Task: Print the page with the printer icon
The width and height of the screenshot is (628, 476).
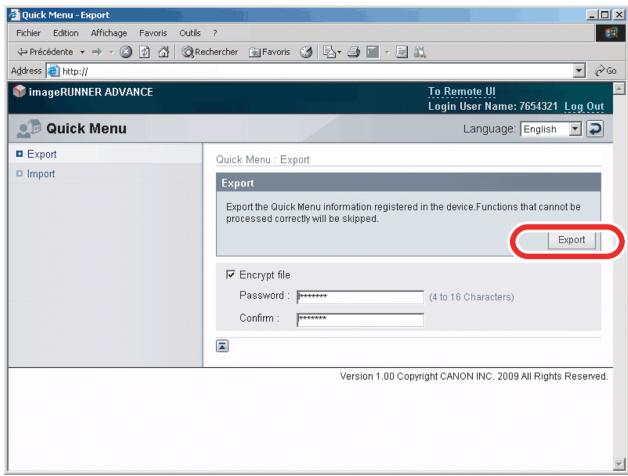Action: 353,52
